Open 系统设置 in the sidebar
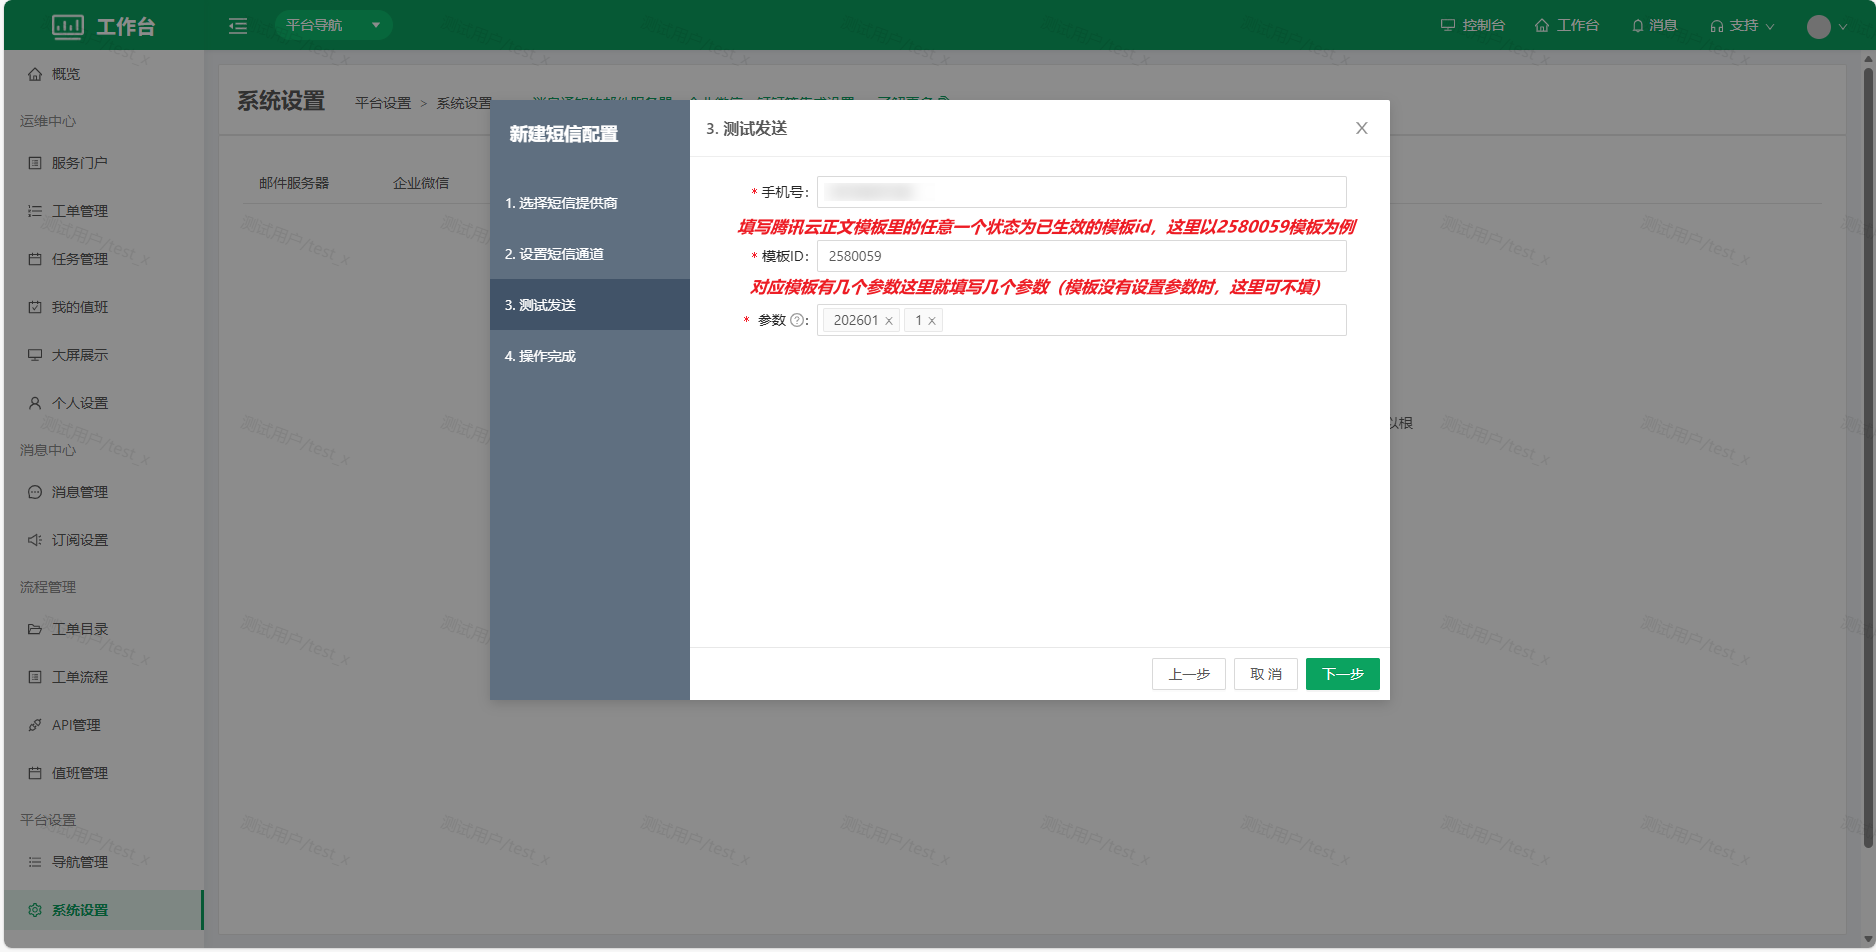This screenshot has width=1876, height=952. tap(80, 910)
